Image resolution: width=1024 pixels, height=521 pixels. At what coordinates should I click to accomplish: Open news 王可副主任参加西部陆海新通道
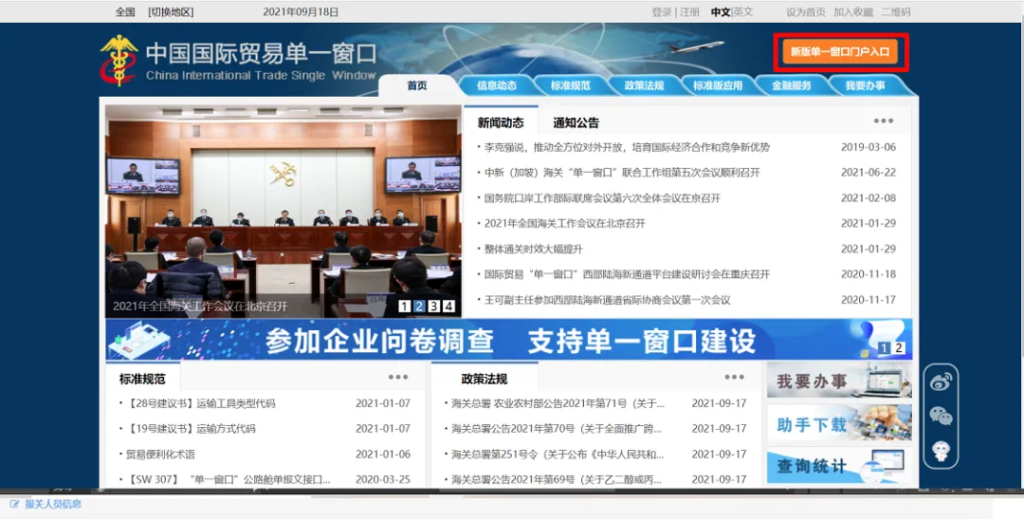tap(607, 300)
